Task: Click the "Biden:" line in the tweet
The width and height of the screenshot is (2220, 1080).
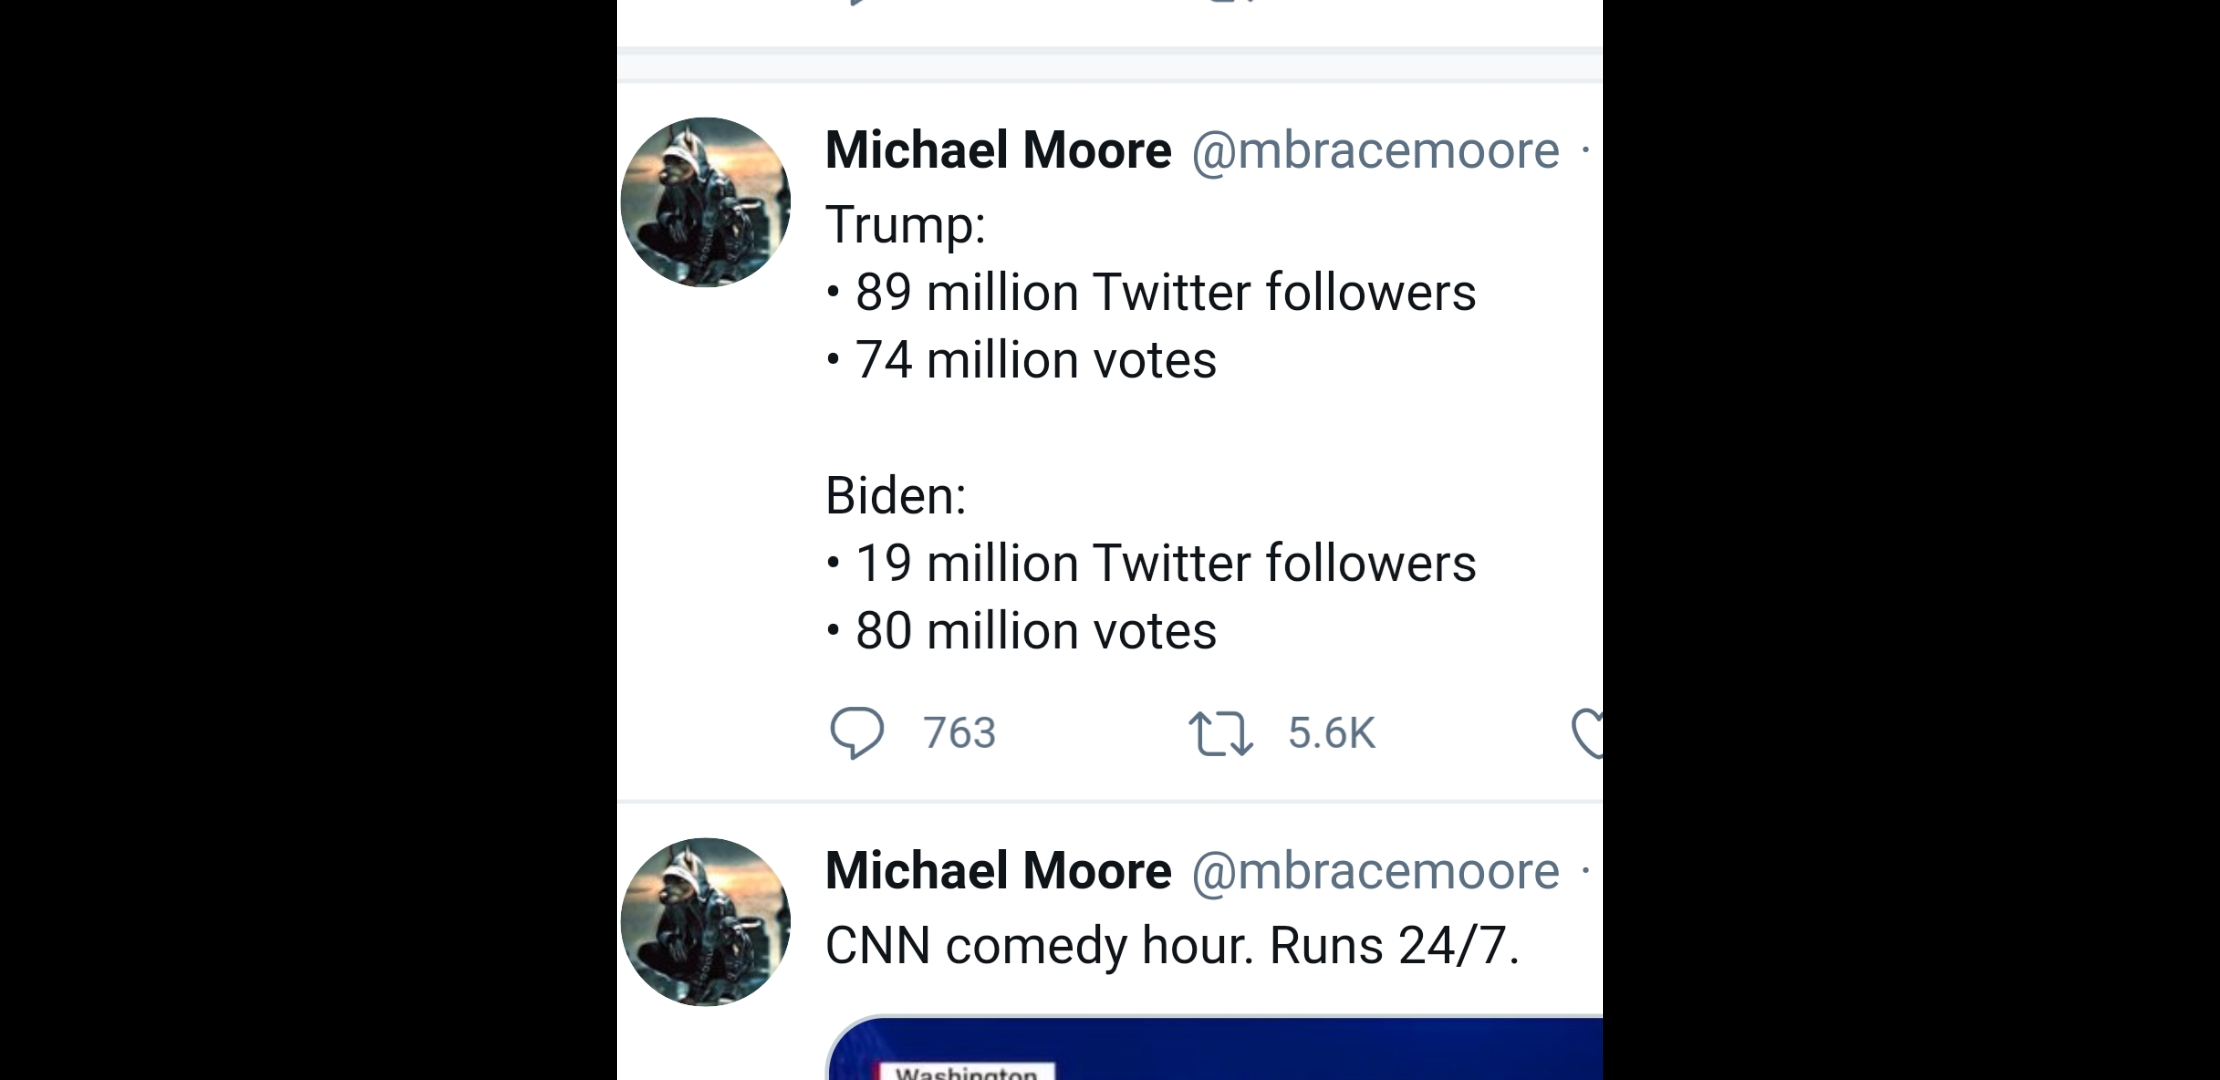Action: pos(896,496)
